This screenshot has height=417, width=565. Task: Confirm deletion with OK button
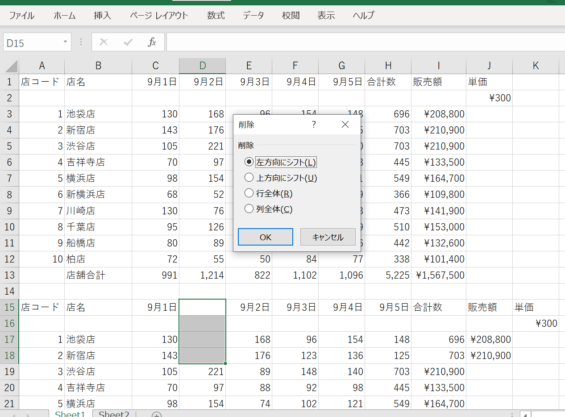pos(265,237)
